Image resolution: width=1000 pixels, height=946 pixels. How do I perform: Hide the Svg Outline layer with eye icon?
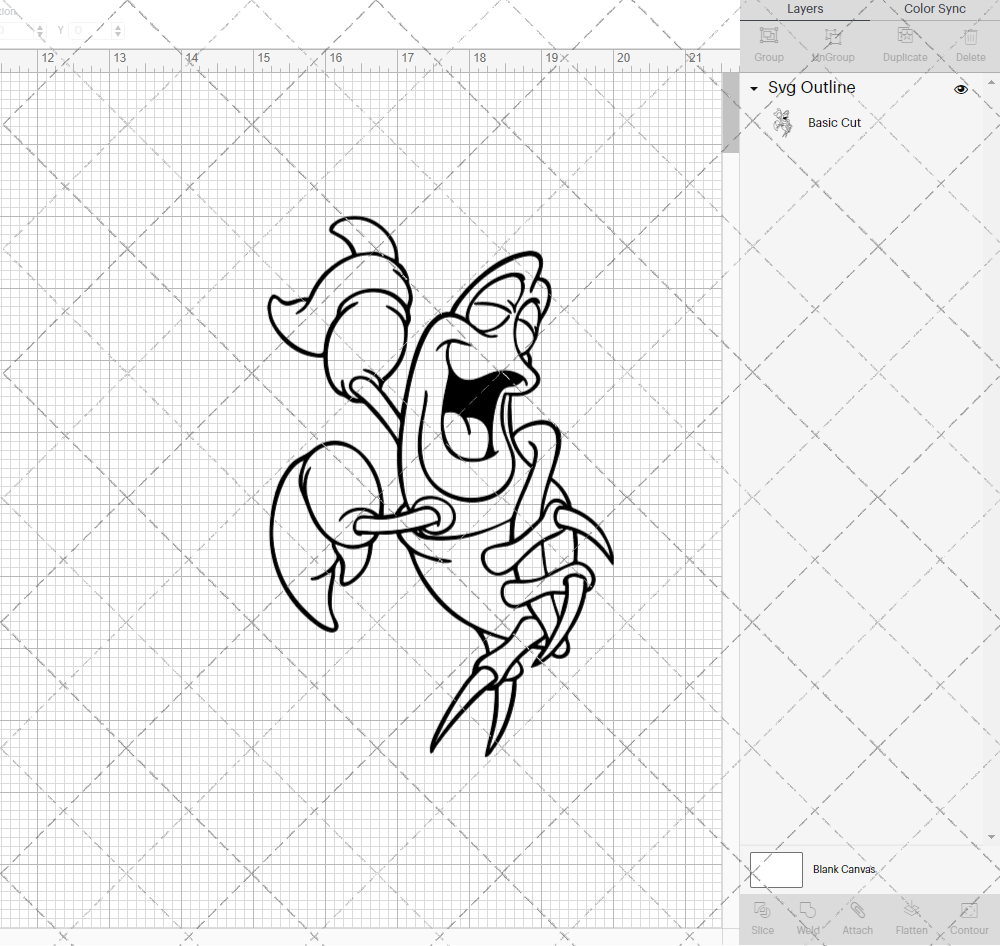(960, 89)
